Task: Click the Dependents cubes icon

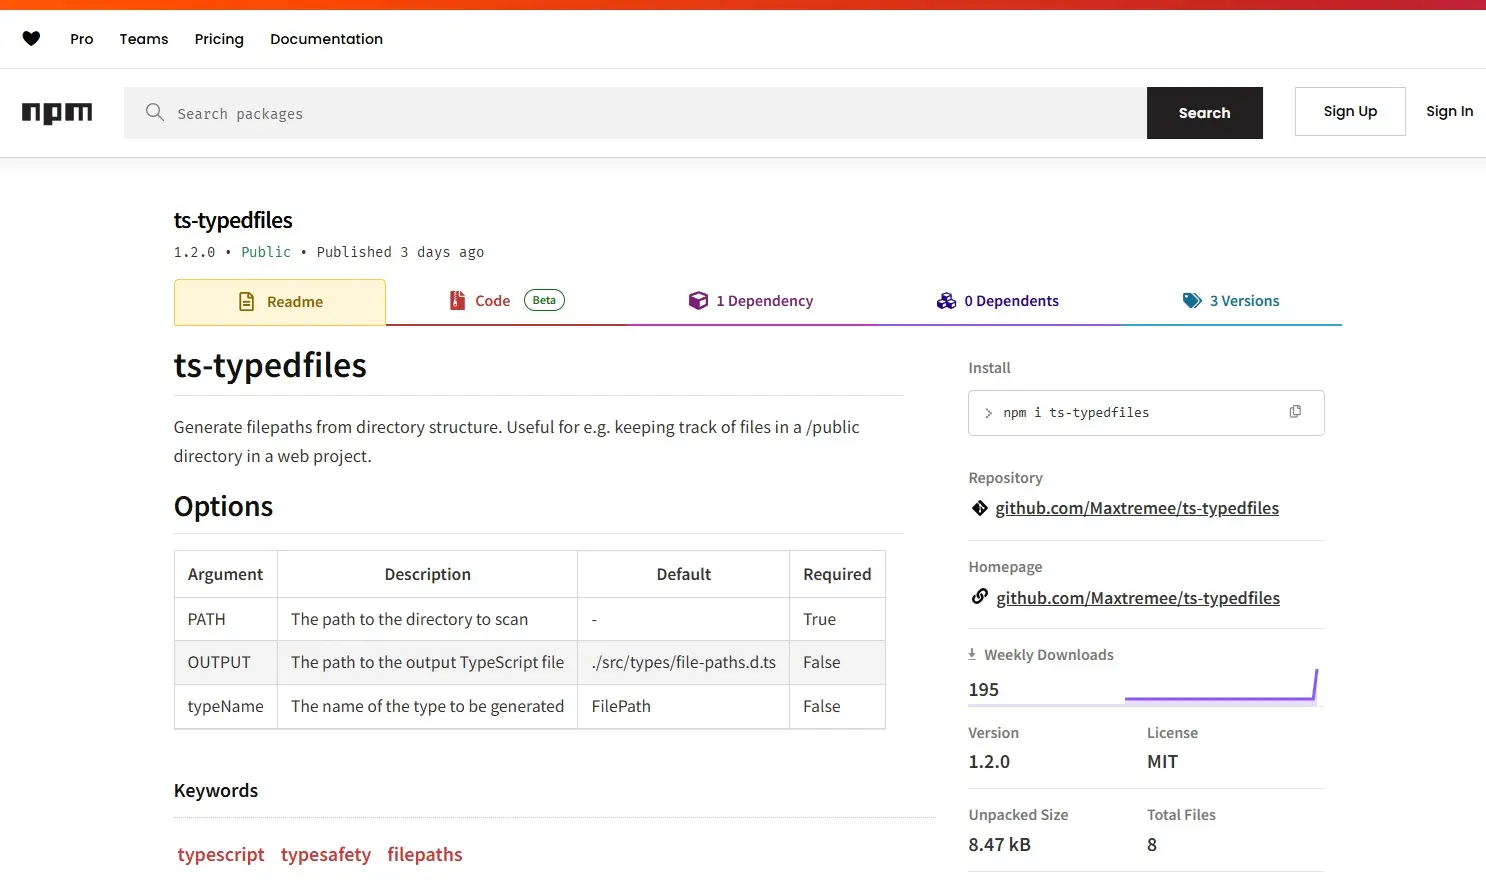Action: (946, 300)
